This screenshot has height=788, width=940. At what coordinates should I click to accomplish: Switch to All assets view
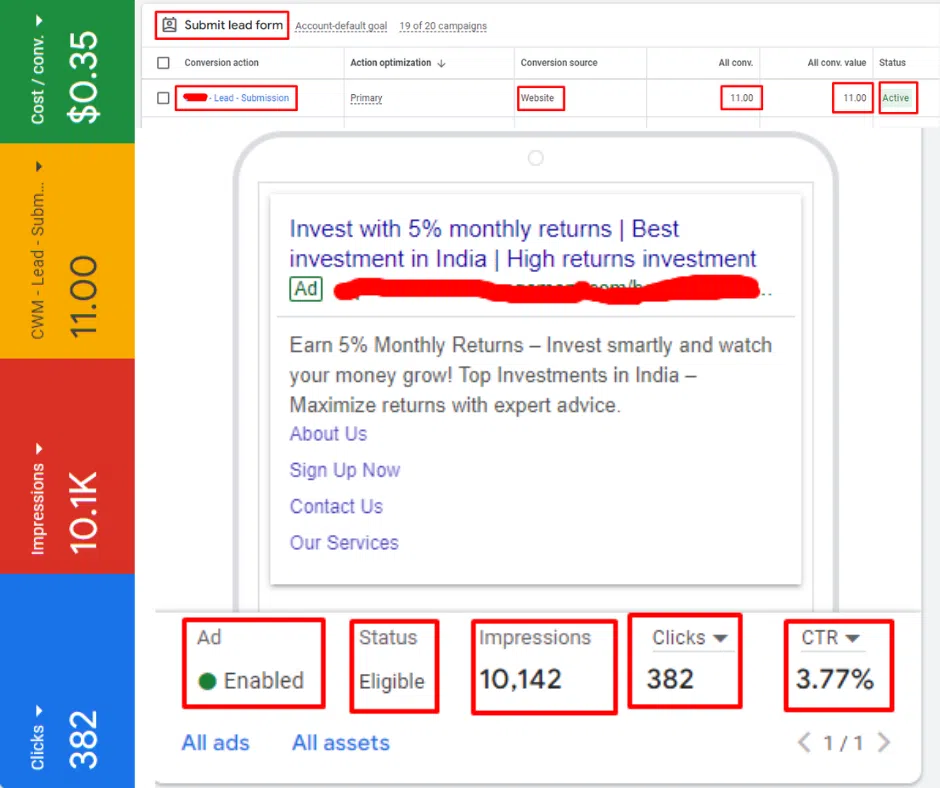point(340,743)
